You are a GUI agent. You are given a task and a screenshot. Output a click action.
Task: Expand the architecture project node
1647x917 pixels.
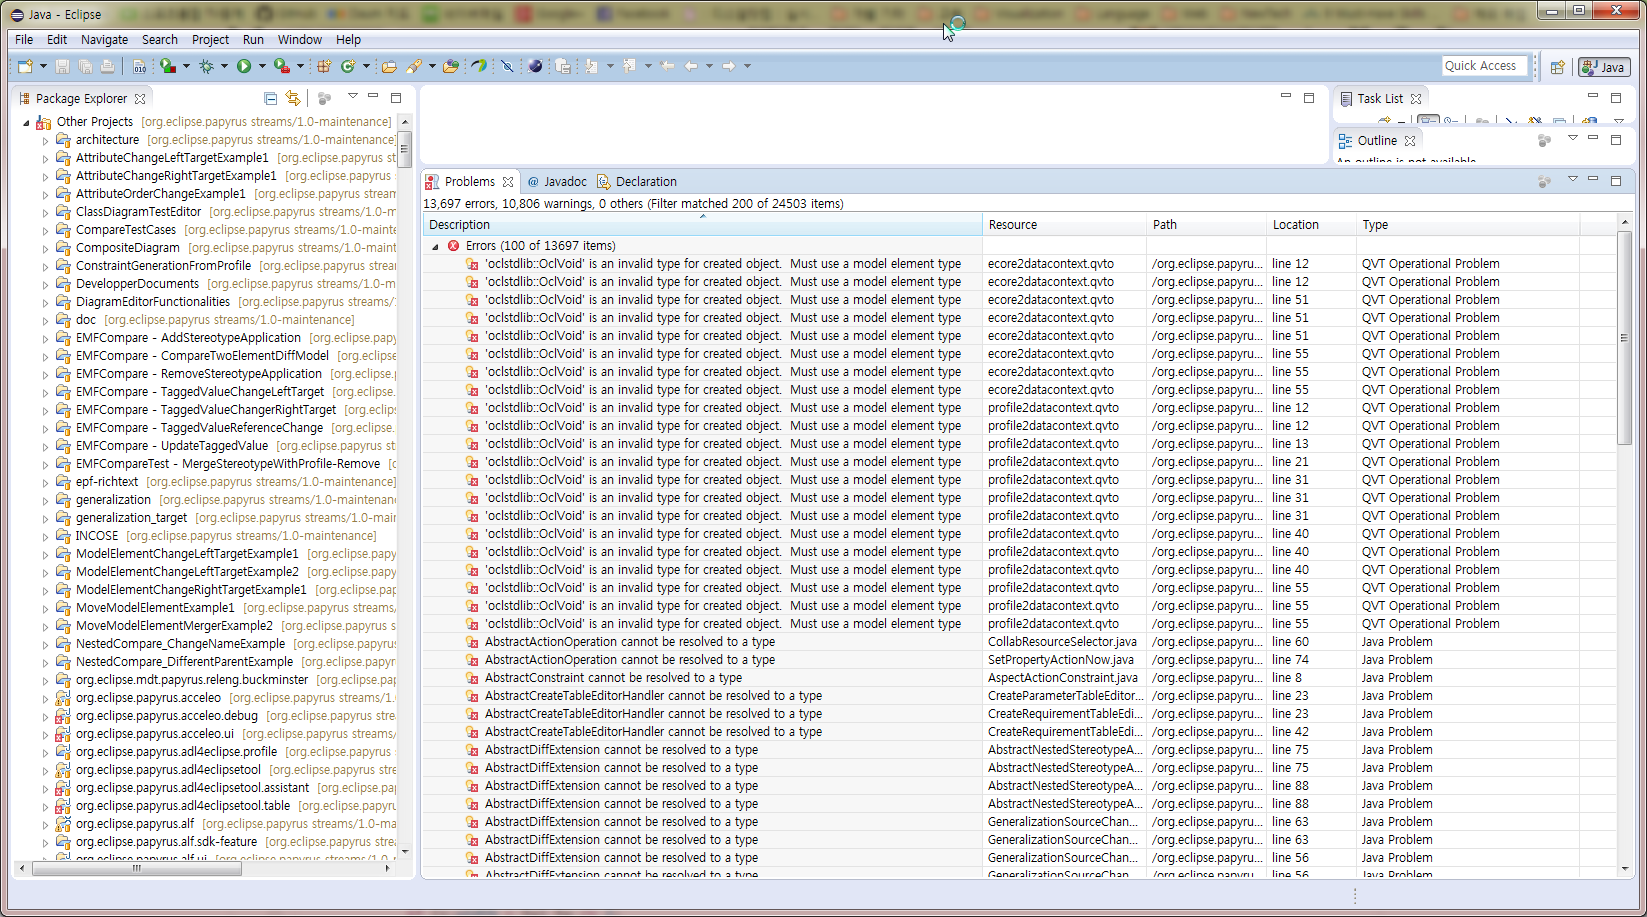coord(45,141)
